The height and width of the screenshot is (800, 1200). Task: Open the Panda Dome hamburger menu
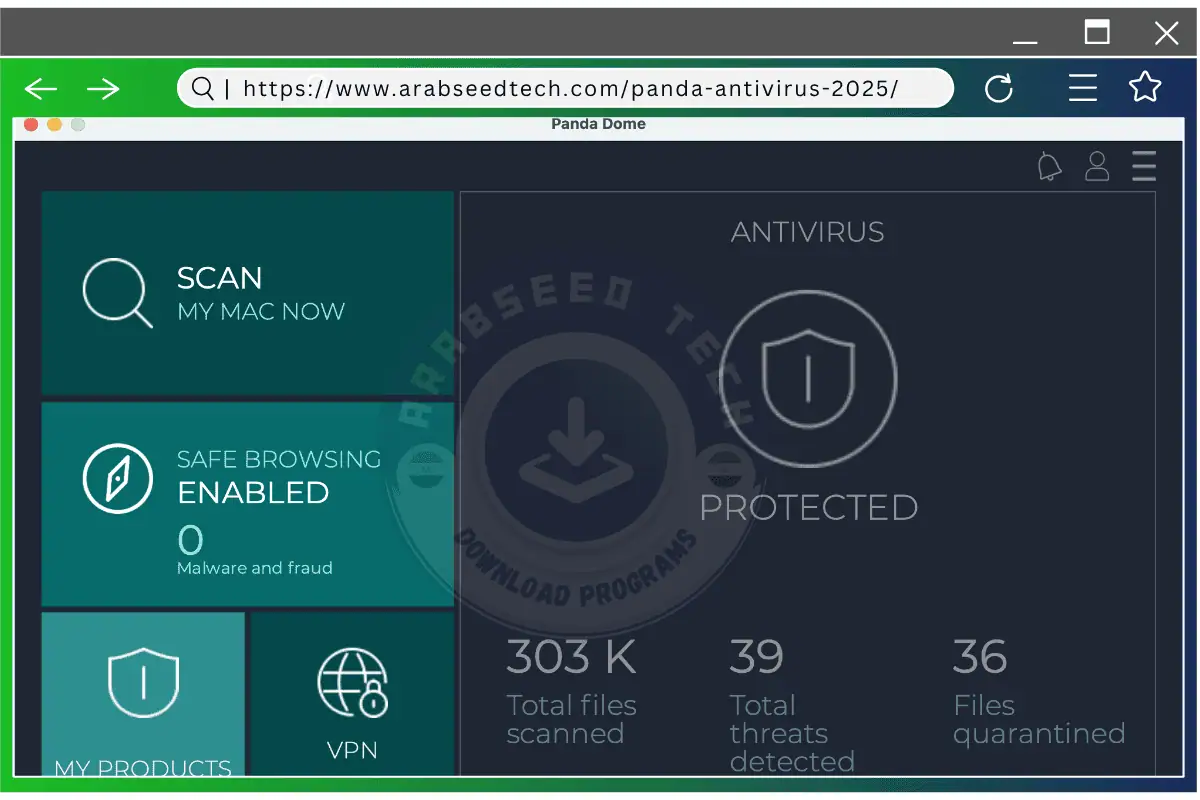tap(1144, 166)
